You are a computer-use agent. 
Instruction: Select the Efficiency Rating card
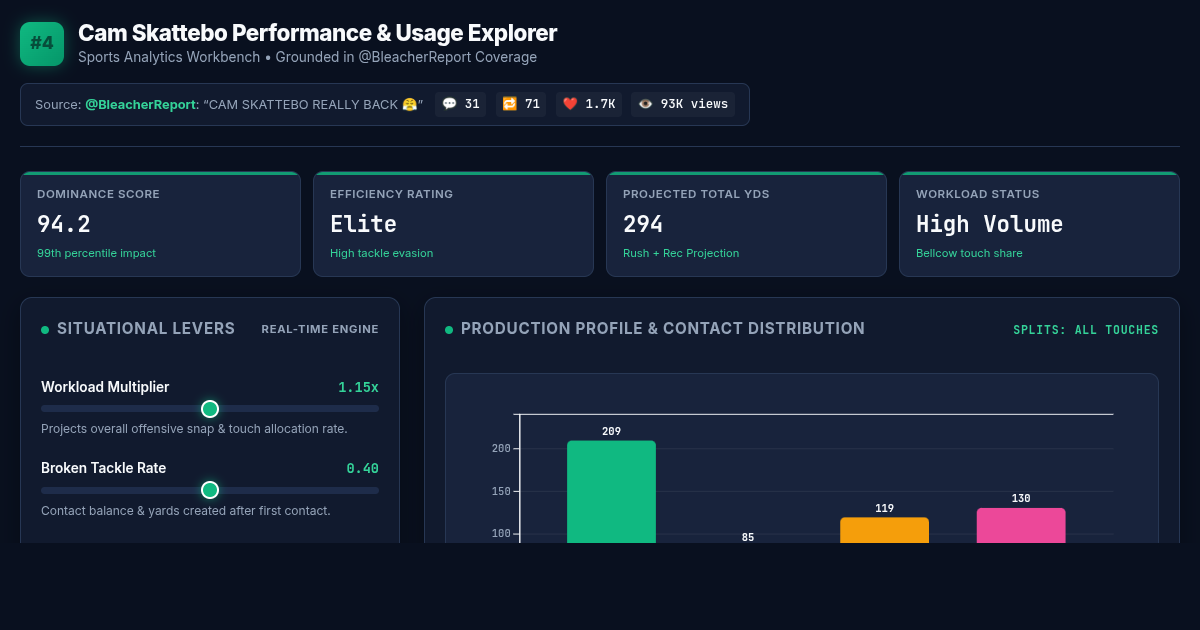pos(453,224)
